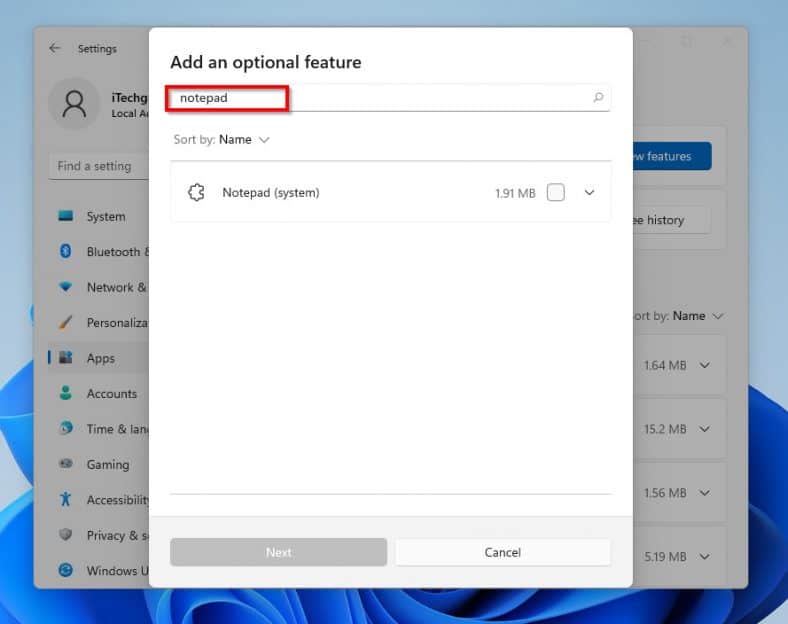
Task: Open Network settings category
Action: [99, 287]
